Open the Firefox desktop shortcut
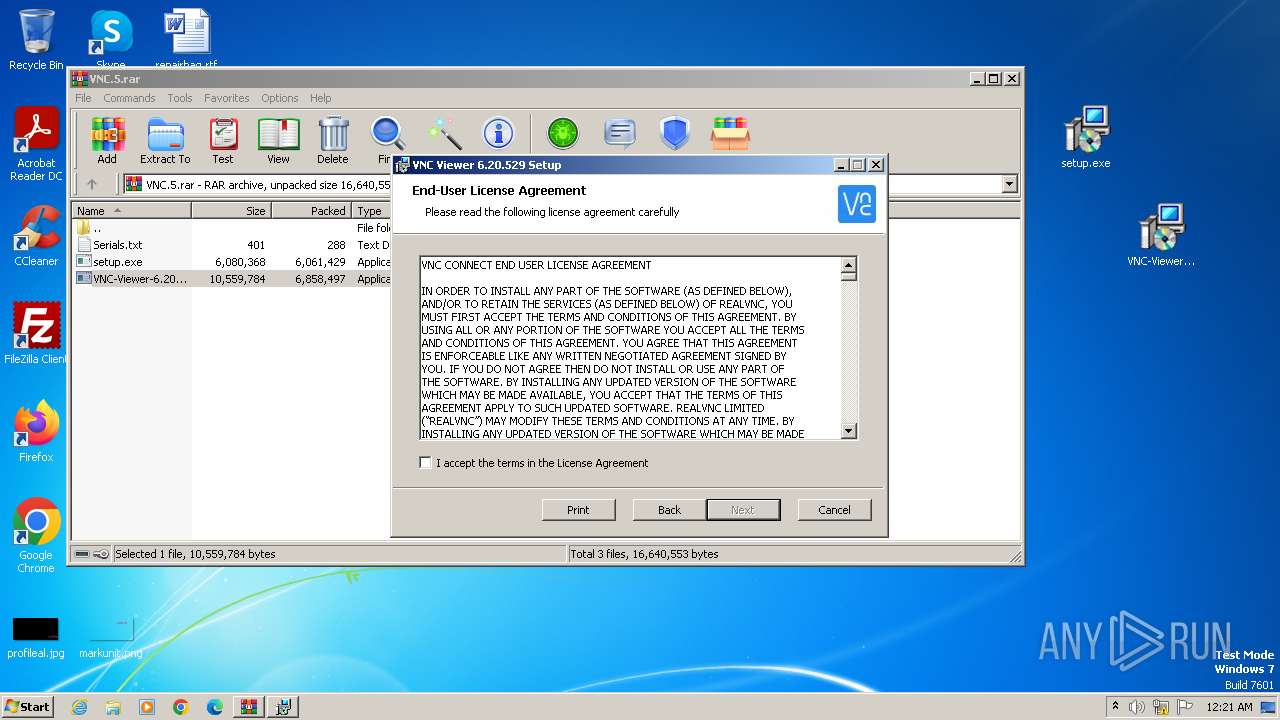The image size is (1280, 720). point(36,432)
